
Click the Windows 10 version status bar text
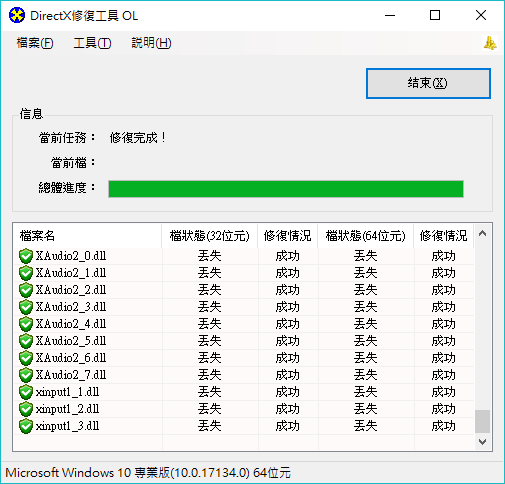tap(148, 473)
